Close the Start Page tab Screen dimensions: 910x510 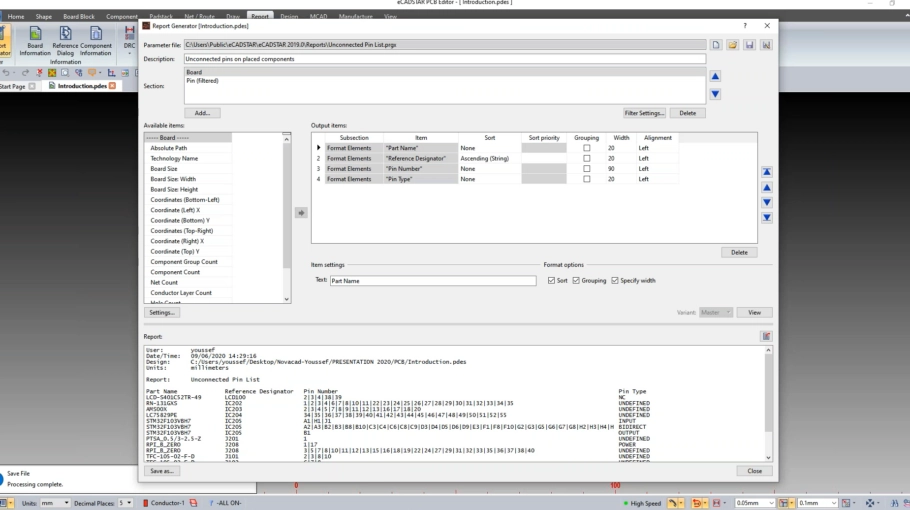pos(32,86)
